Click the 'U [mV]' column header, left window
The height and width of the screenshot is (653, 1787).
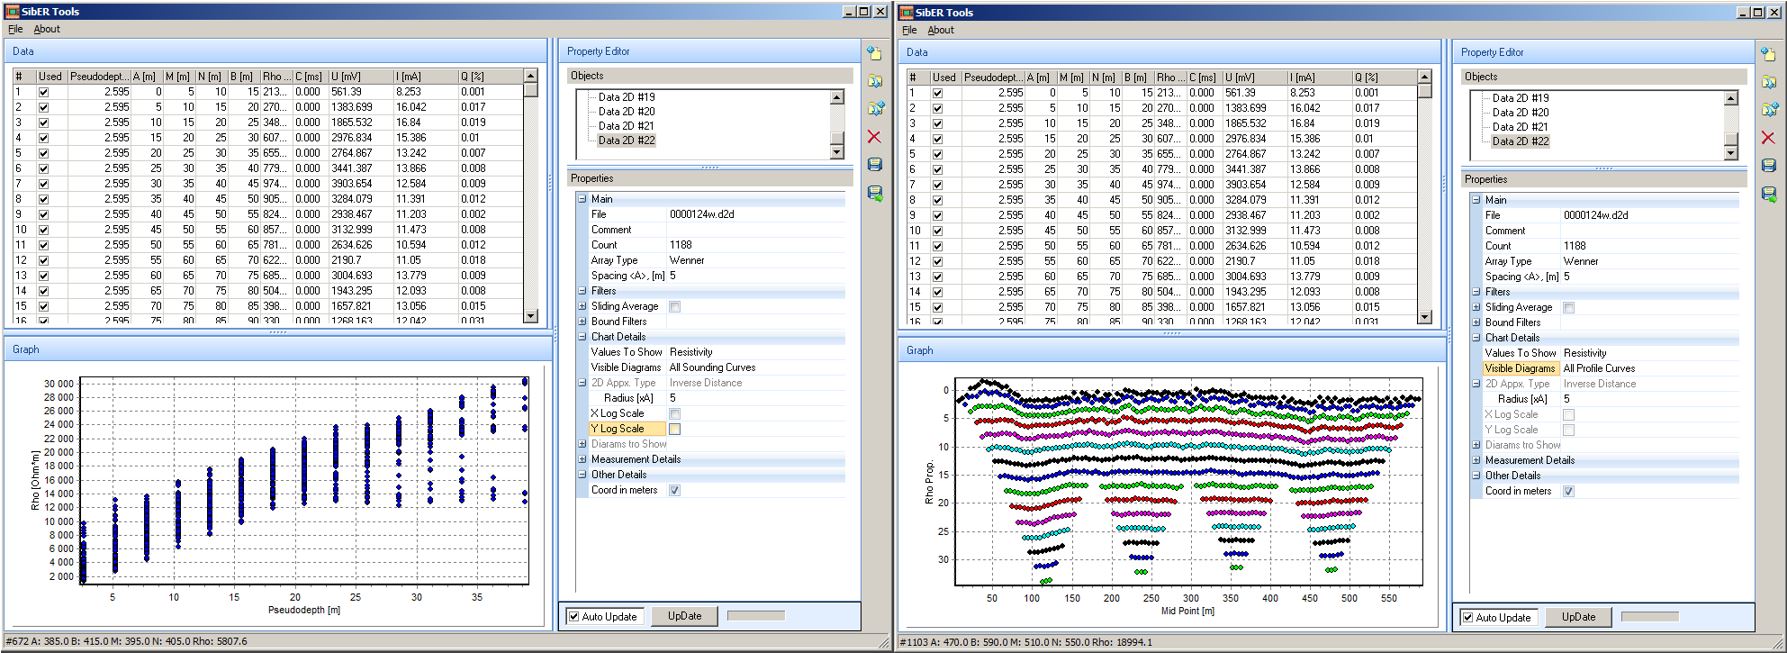click(360, 76)
